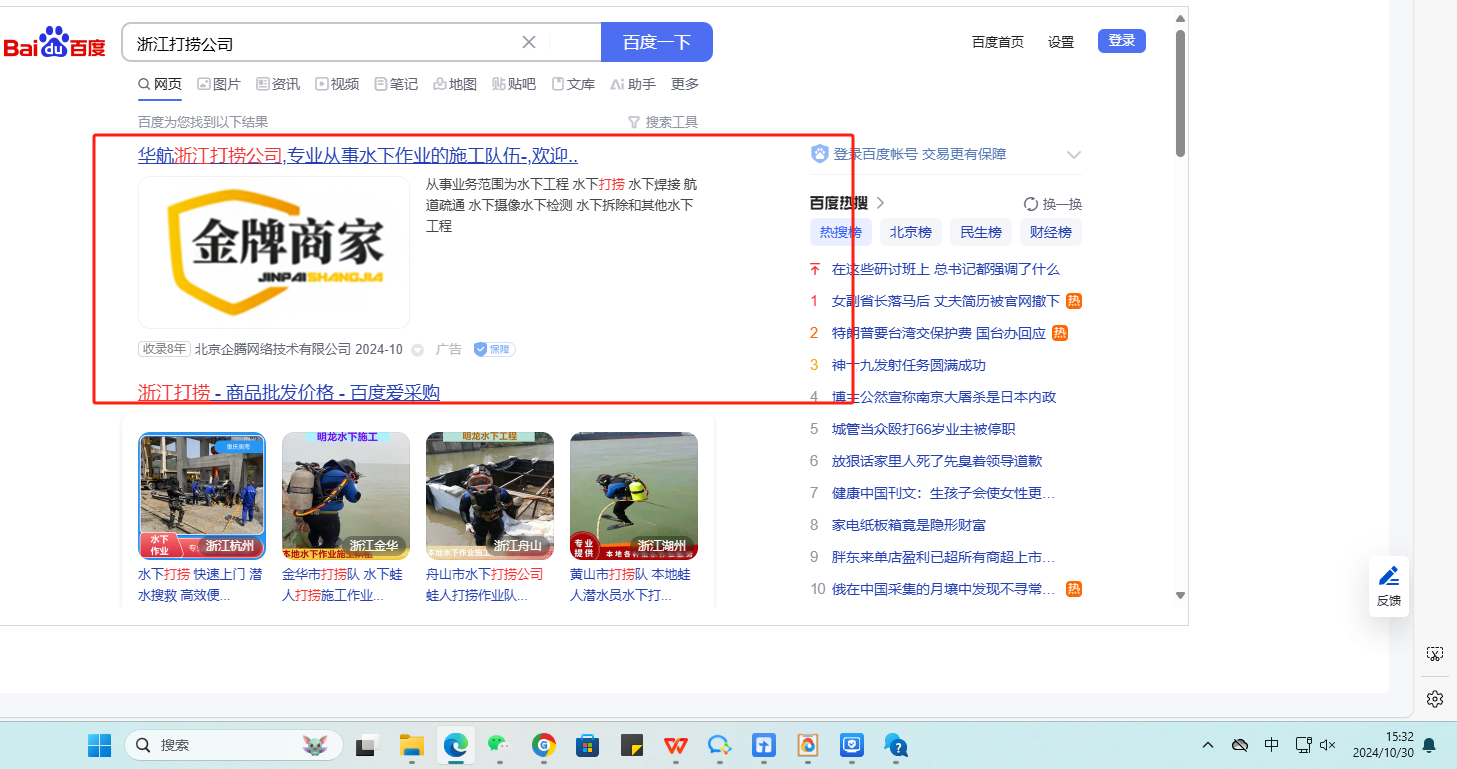Toggle the 中 input method indicator
1457x769 pixels.
click(x=1272, y=745)
